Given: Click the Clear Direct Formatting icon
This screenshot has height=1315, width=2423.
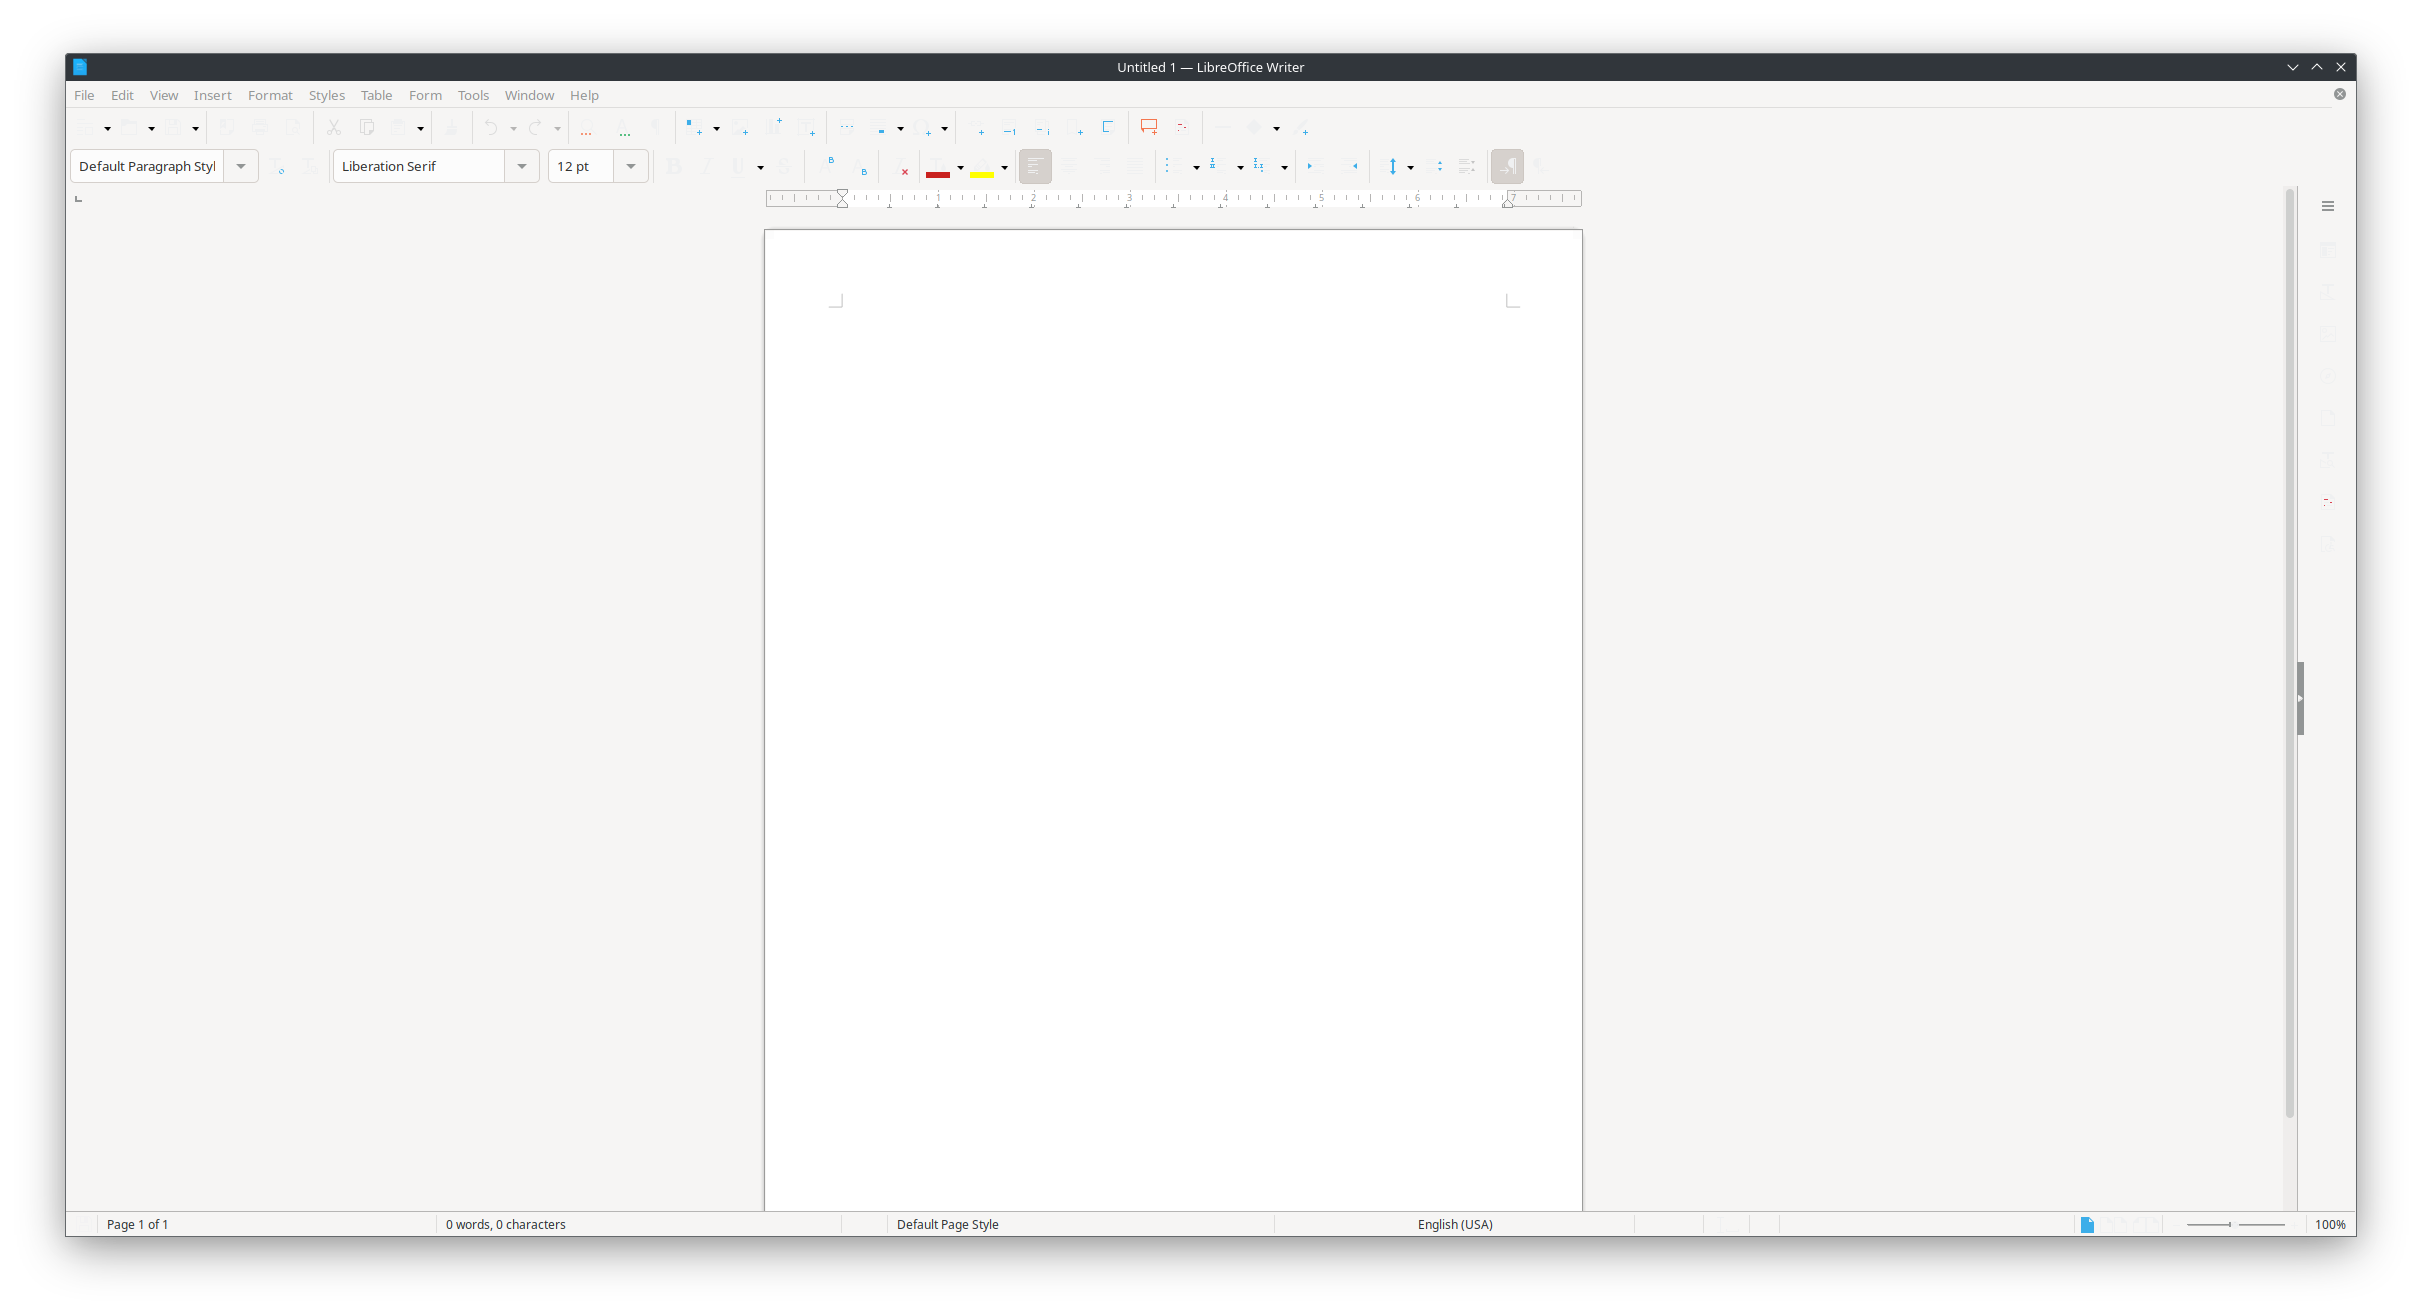Looking at the screenshot, I should tap(900, 167).
